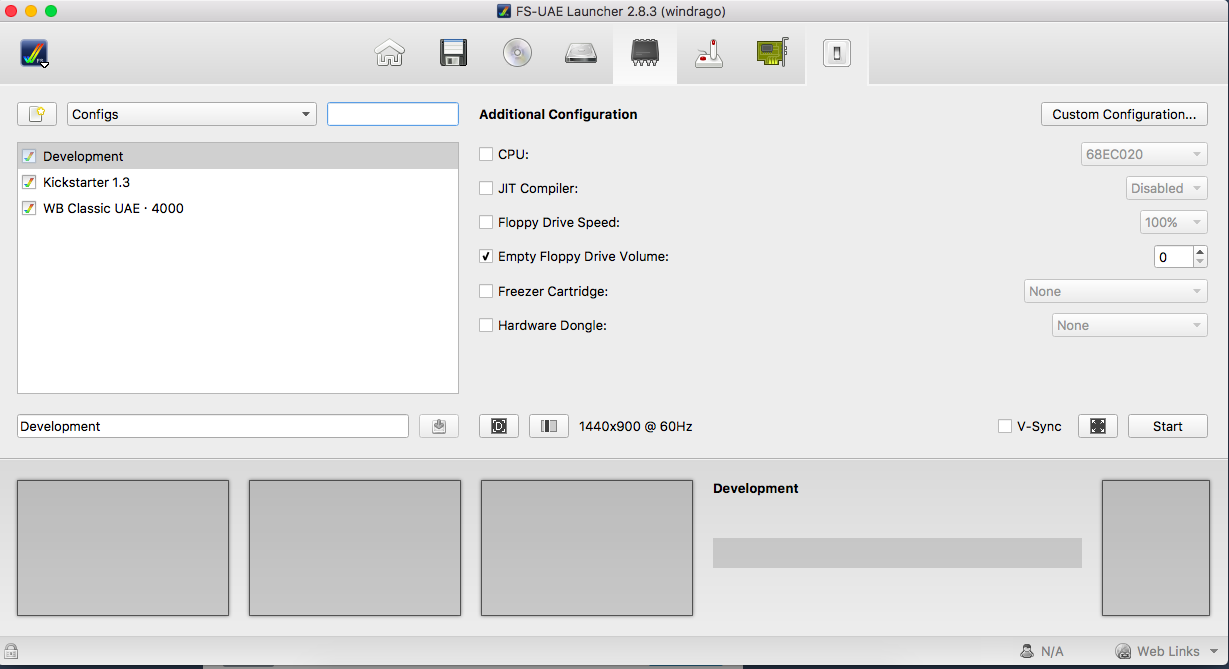Increase the floppy drive volume with up arrow
Image resolution: width=1229 pixels, height=669 pixels.
[x=1200, y=251]
